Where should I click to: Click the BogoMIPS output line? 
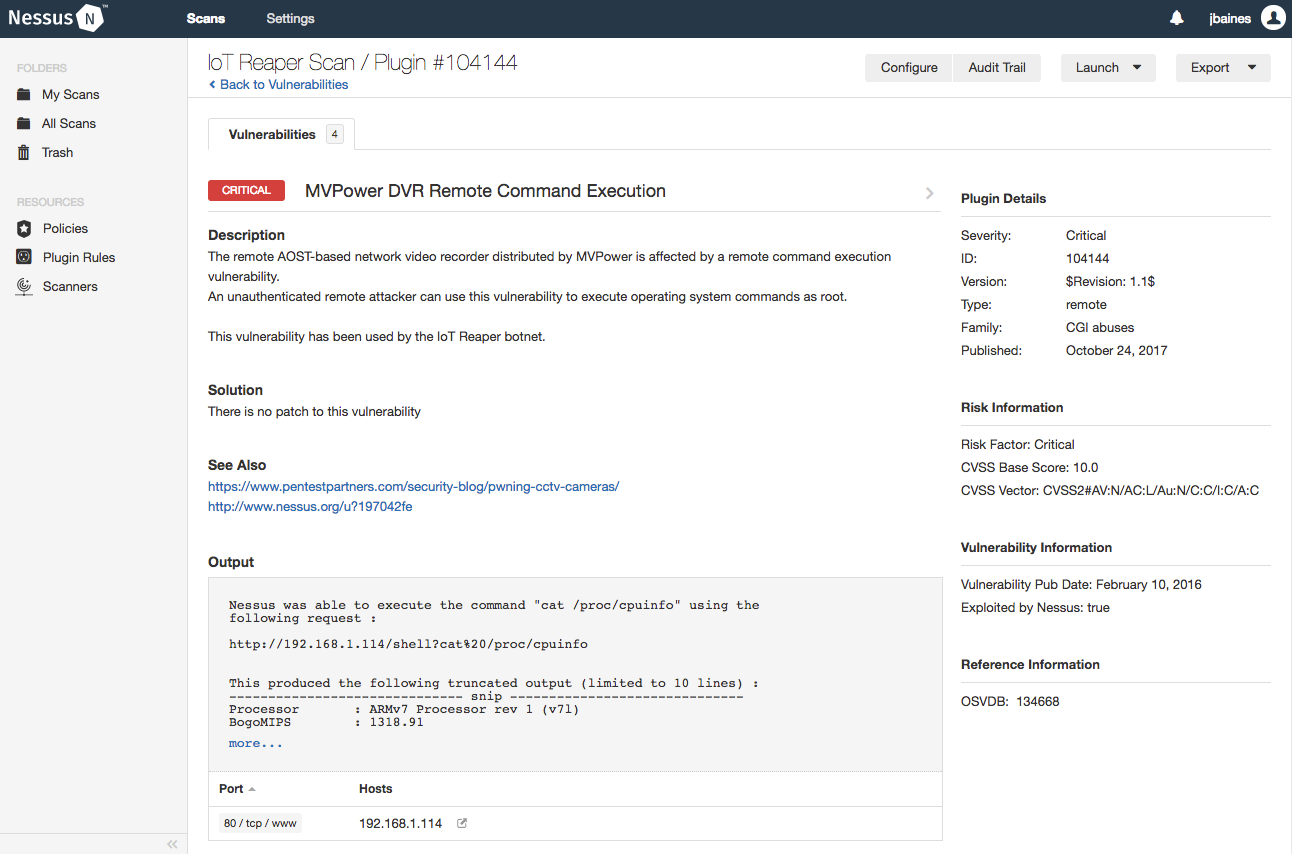click(x=326, y=722)
